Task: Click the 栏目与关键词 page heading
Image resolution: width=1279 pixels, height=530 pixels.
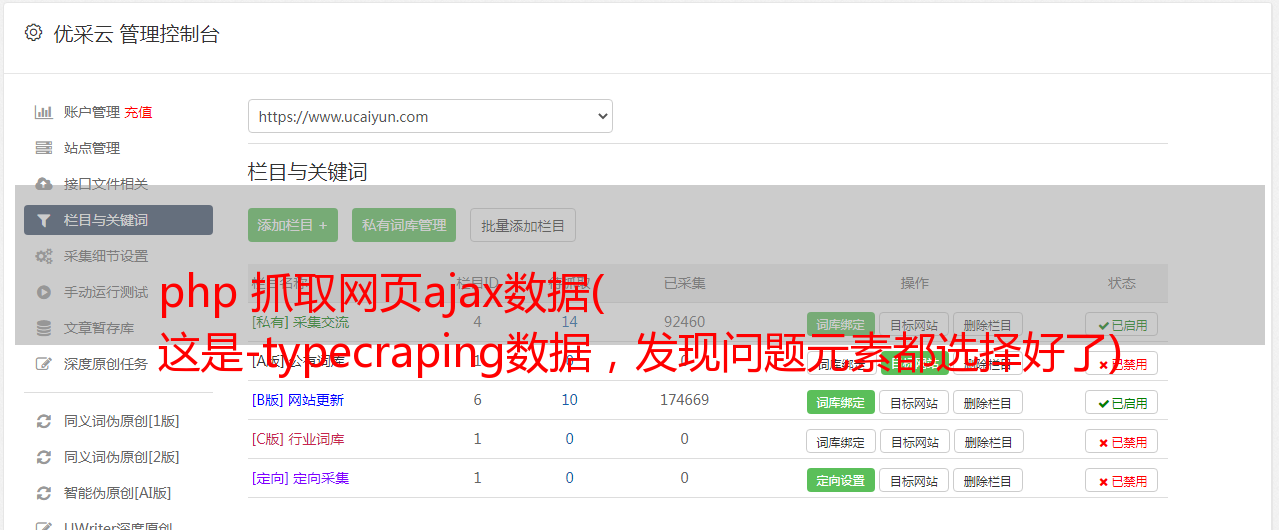Action: click(307, 172)
